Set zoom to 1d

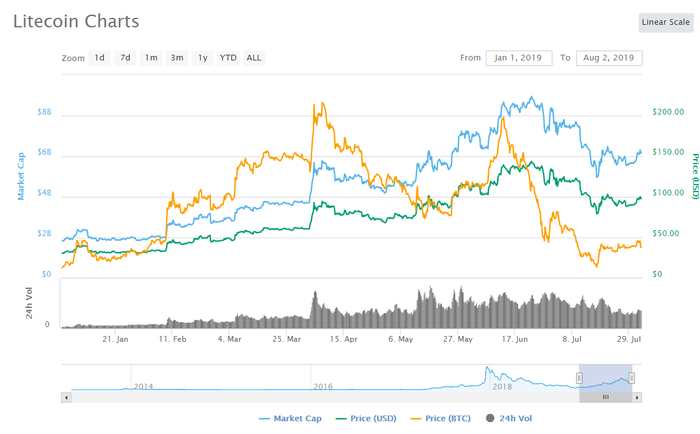tap(99, 58)
